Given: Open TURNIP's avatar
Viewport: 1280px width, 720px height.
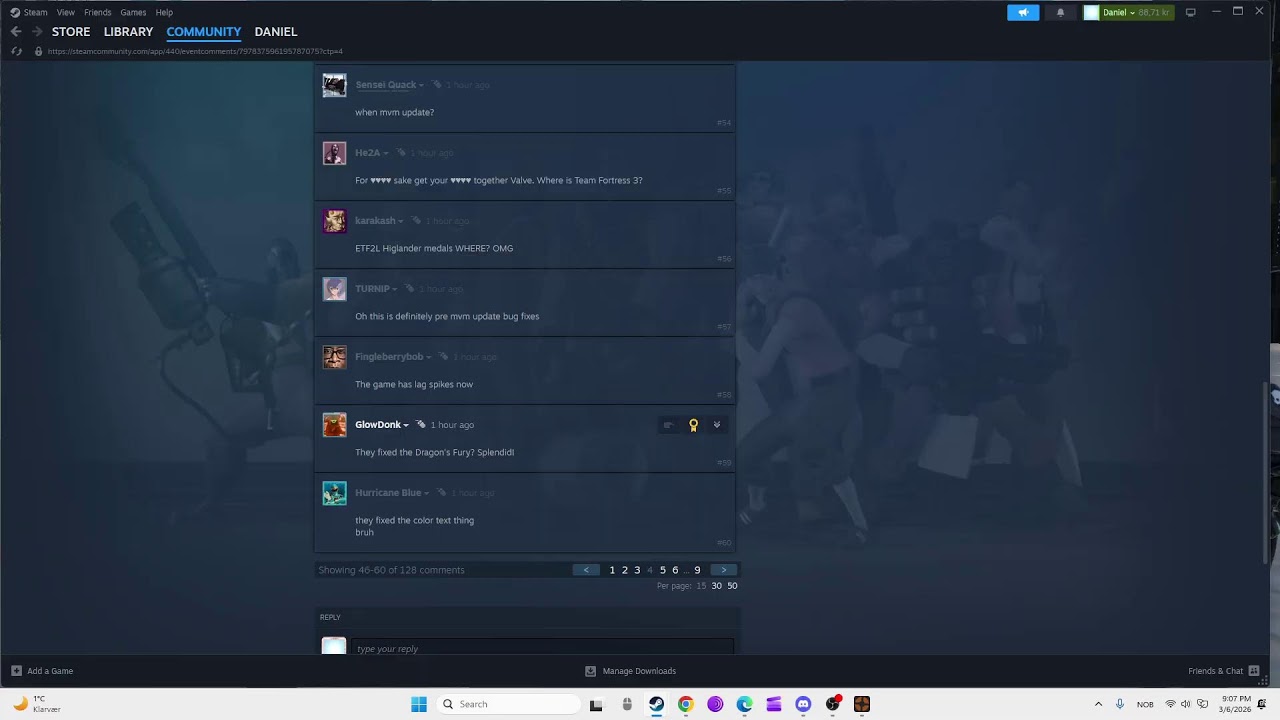Looking at the screenshot, I should click(334, 289).
